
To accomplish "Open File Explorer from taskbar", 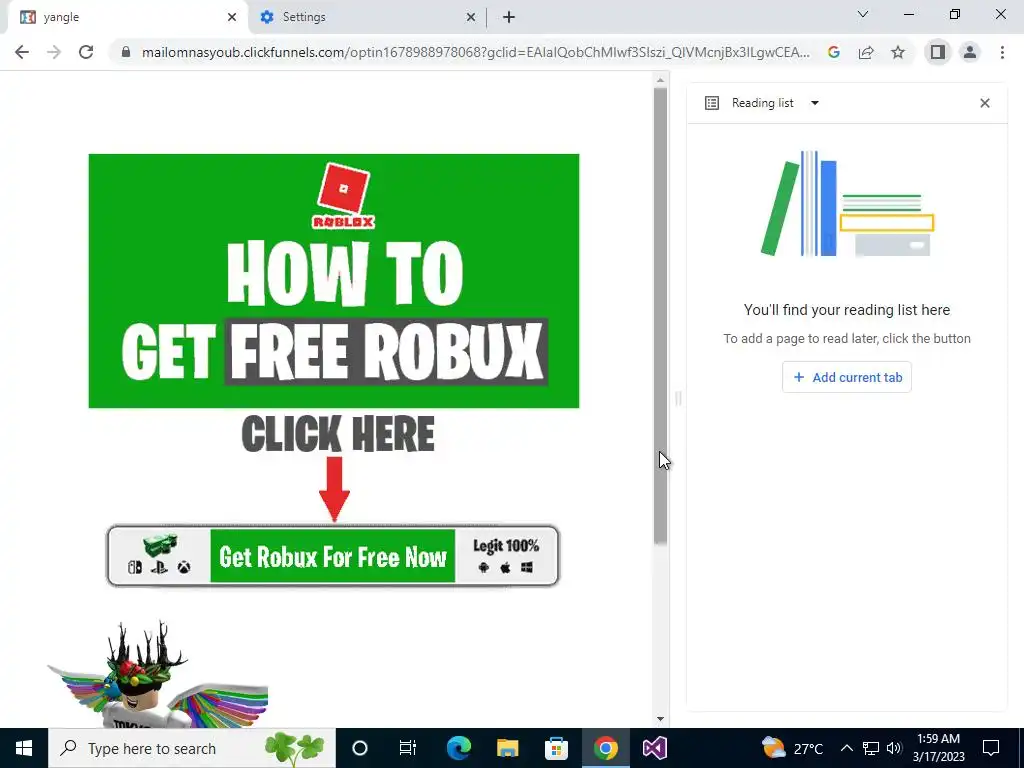I will (x=507, y=748).
